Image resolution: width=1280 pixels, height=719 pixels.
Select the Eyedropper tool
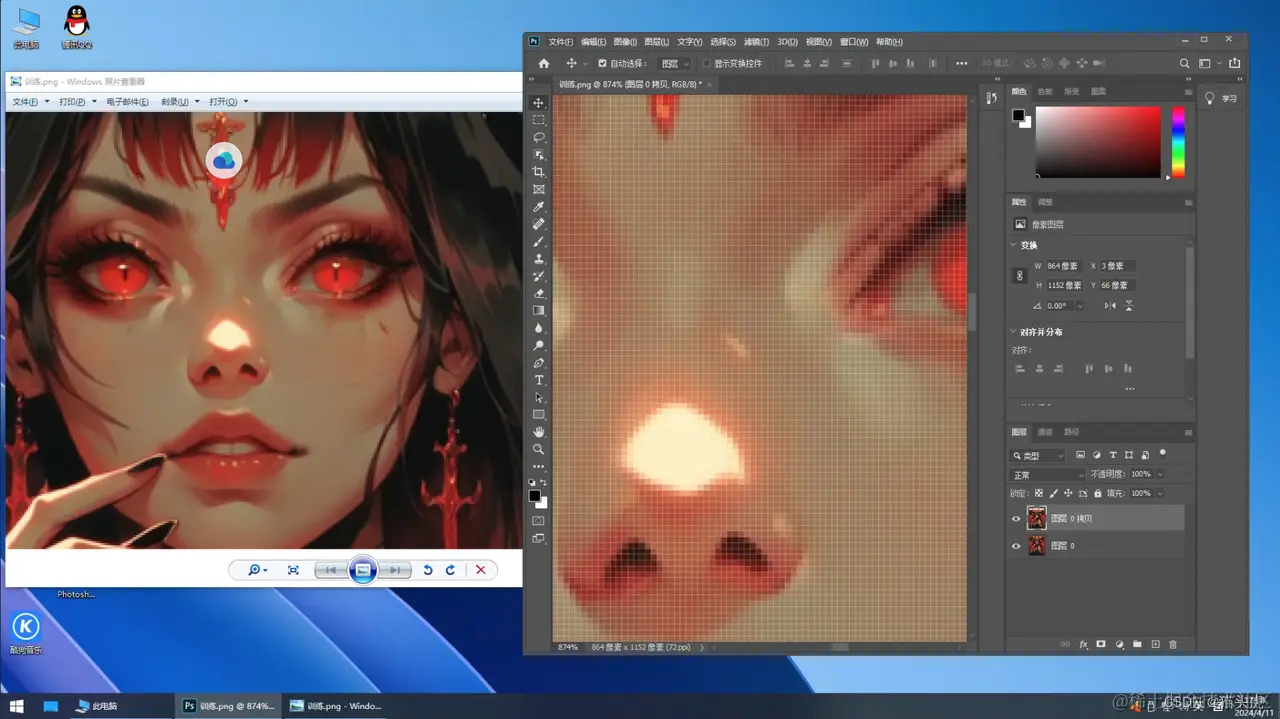(x=539, y=207)
